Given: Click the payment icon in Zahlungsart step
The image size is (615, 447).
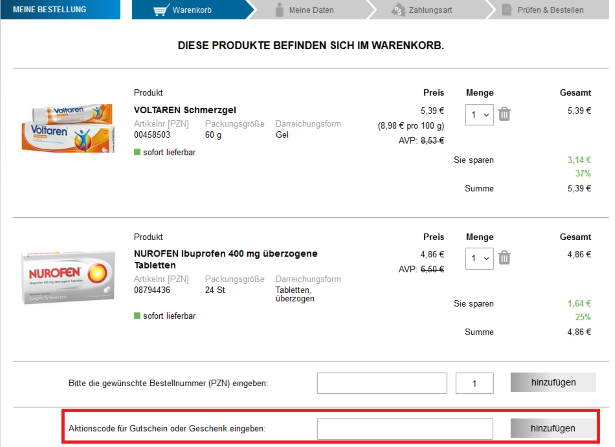Looking at the screenshot, I should click(398, 10).
